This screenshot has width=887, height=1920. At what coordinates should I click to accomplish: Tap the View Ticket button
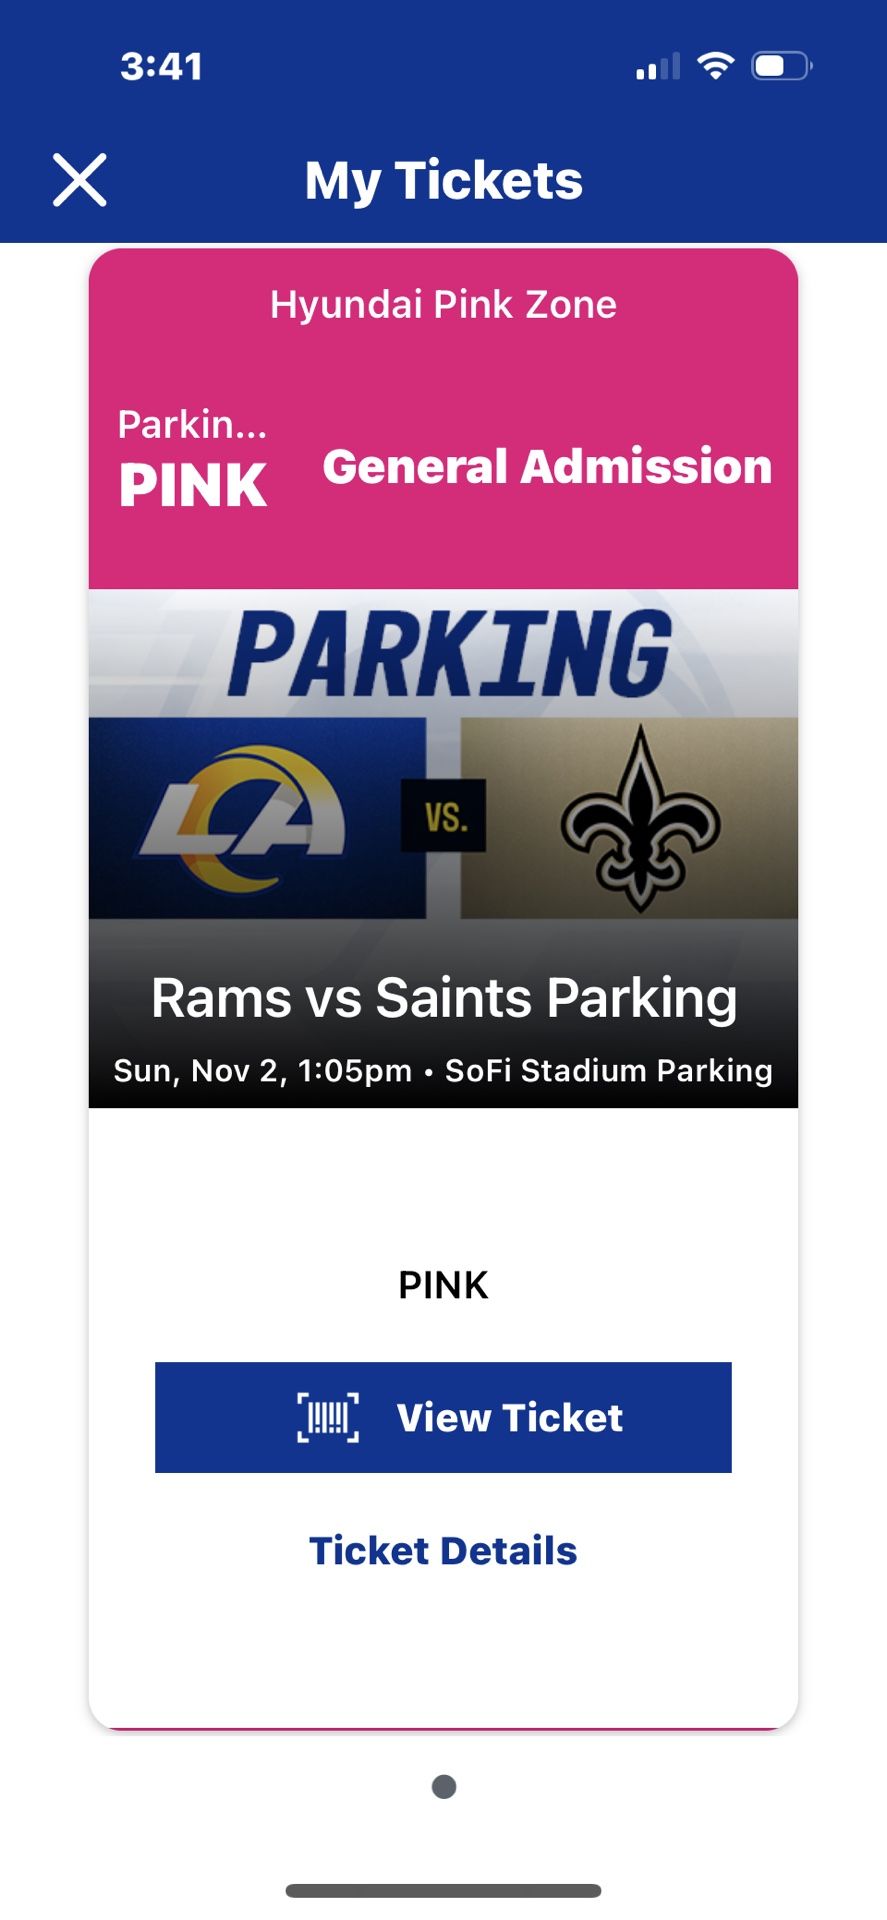[x=445, y=1417]
